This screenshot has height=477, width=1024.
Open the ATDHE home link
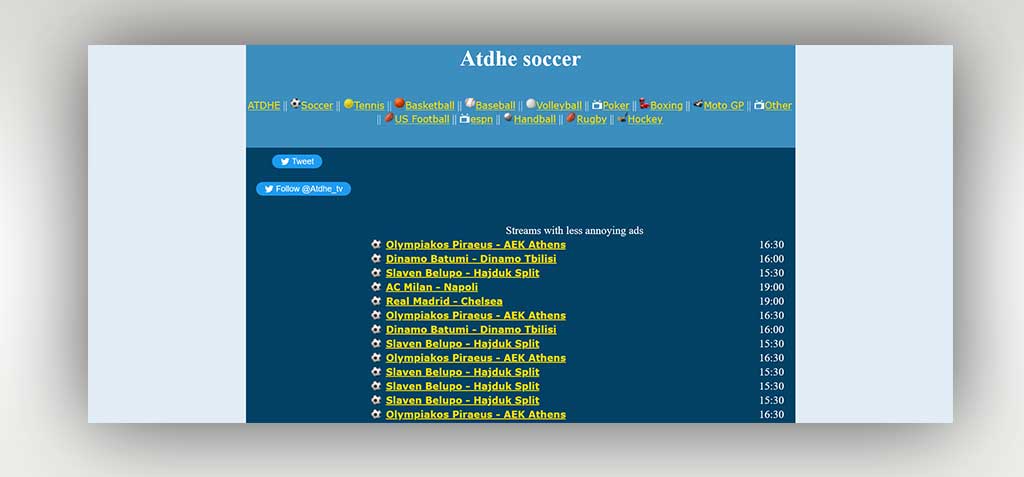264,105
